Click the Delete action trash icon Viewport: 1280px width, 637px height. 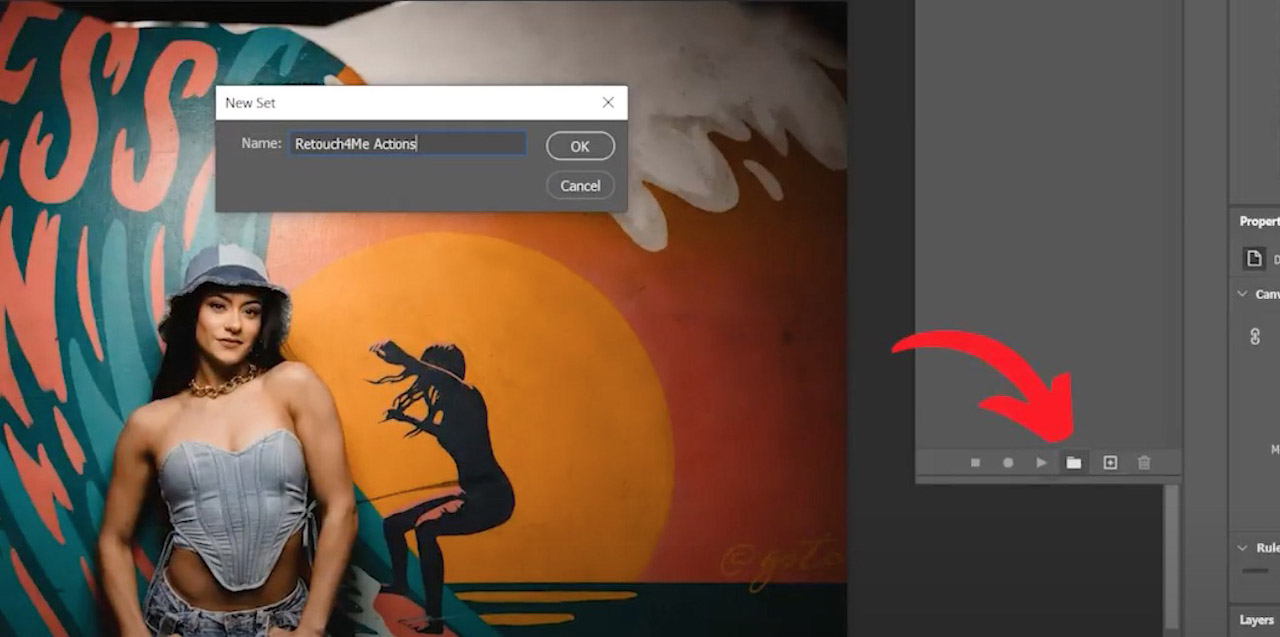(1142, 462)
